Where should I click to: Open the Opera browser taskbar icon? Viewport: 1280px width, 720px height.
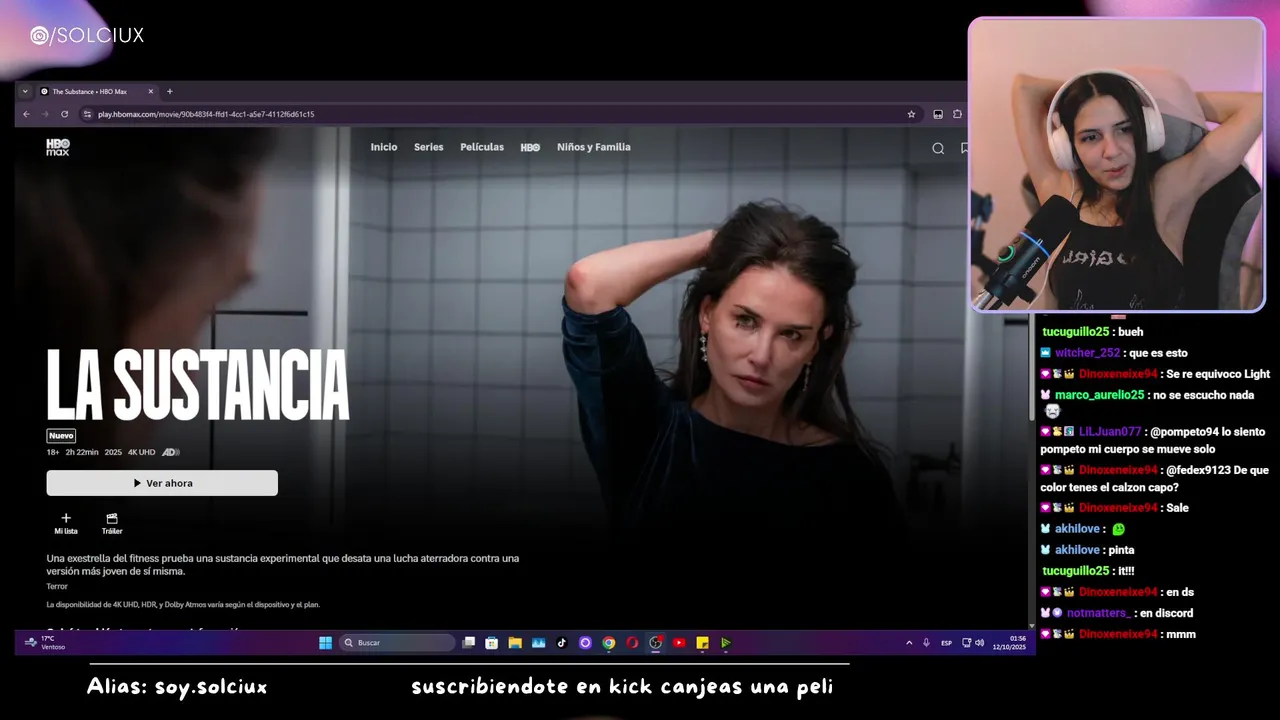(x=632, y=643)
